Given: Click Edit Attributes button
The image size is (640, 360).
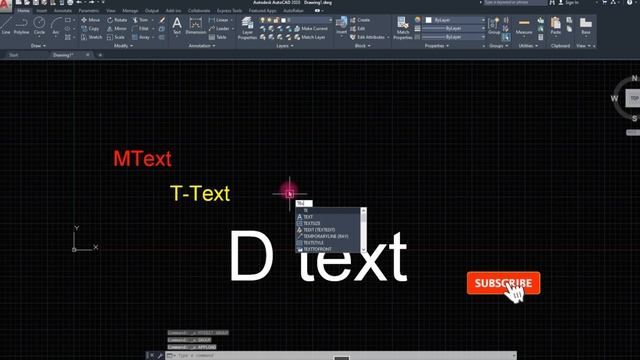Looking at the screenshot, I should pyautogui.click(x=367, y=37).
